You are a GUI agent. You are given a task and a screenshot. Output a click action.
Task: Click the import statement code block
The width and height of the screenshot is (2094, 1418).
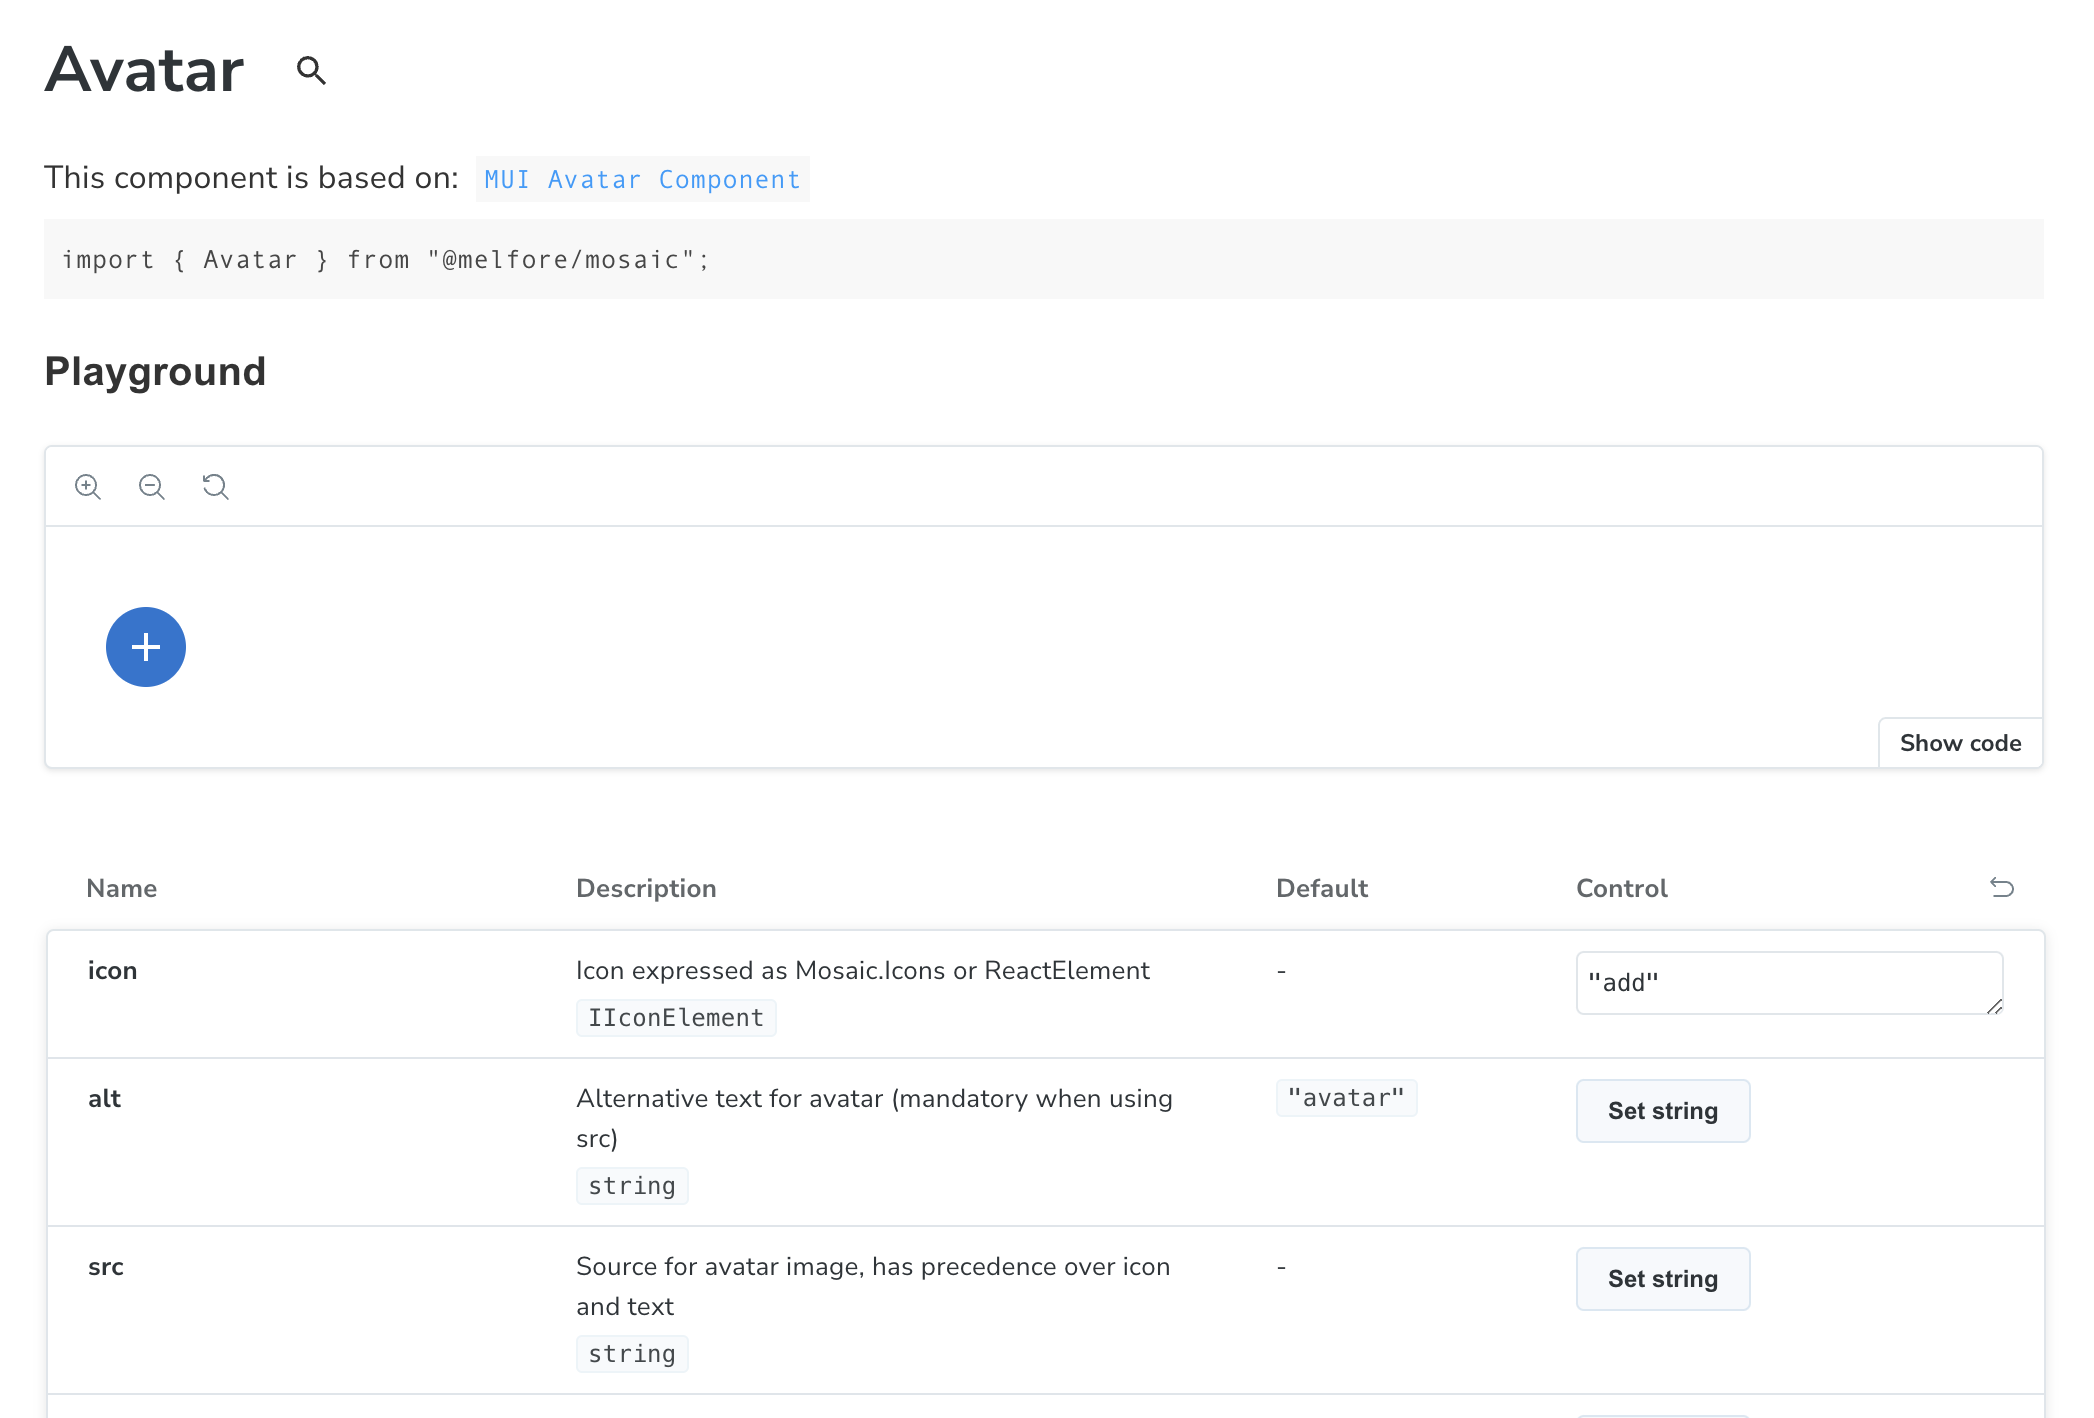(x=1043, y=260)
